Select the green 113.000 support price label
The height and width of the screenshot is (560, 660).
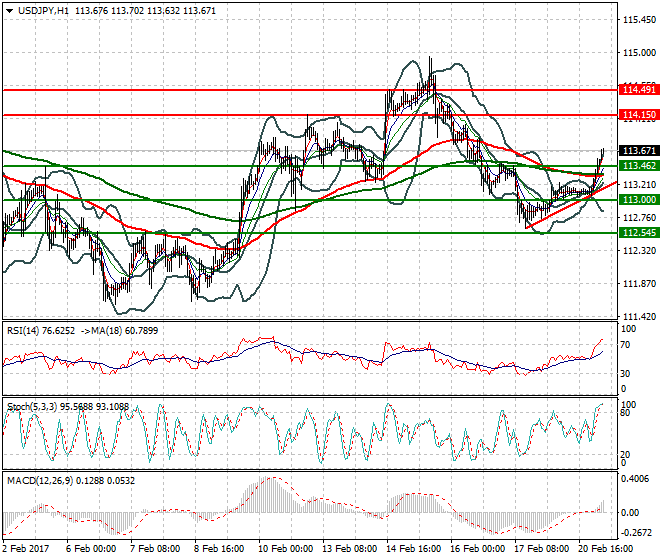point(639,200)
